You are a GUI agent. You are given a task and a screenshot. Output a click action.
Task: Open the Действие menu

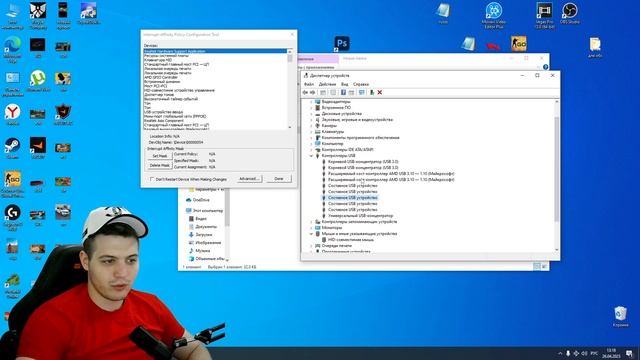coord(327,84)
